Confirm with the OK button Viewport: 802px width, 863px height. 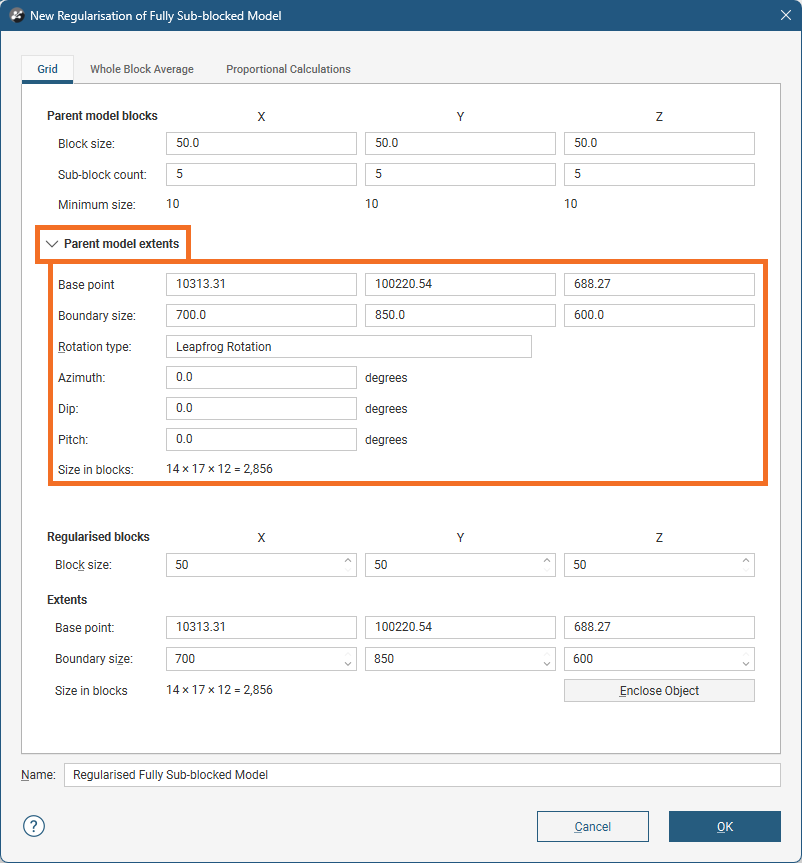point(724,826)
